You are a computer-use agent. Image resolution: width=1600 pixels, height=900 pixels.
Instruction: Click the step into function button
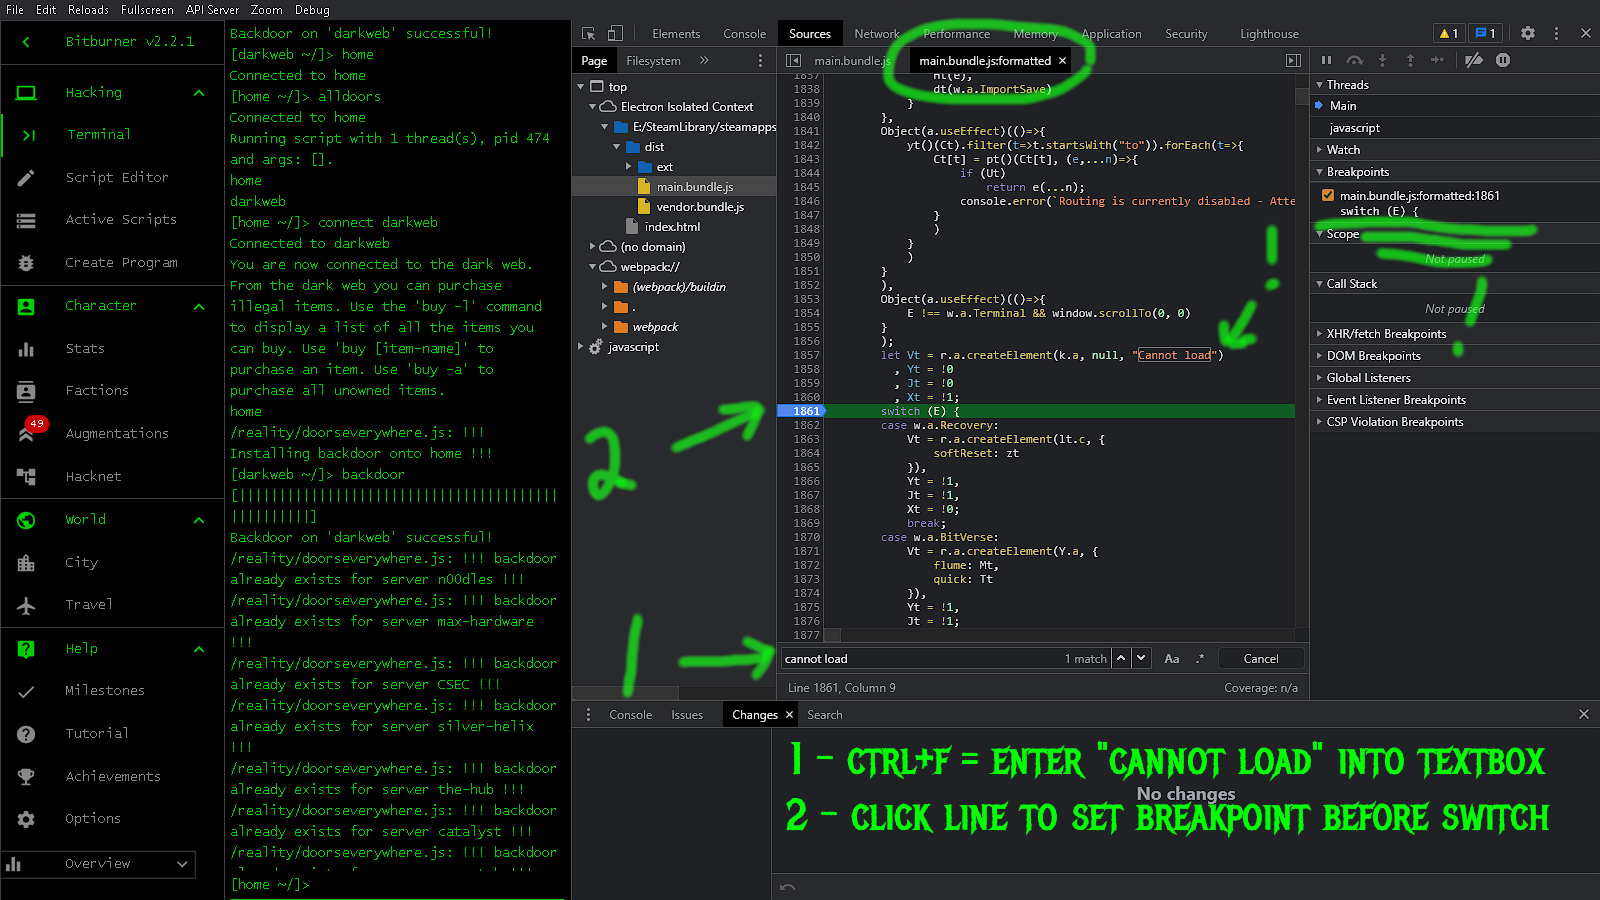1382,60
